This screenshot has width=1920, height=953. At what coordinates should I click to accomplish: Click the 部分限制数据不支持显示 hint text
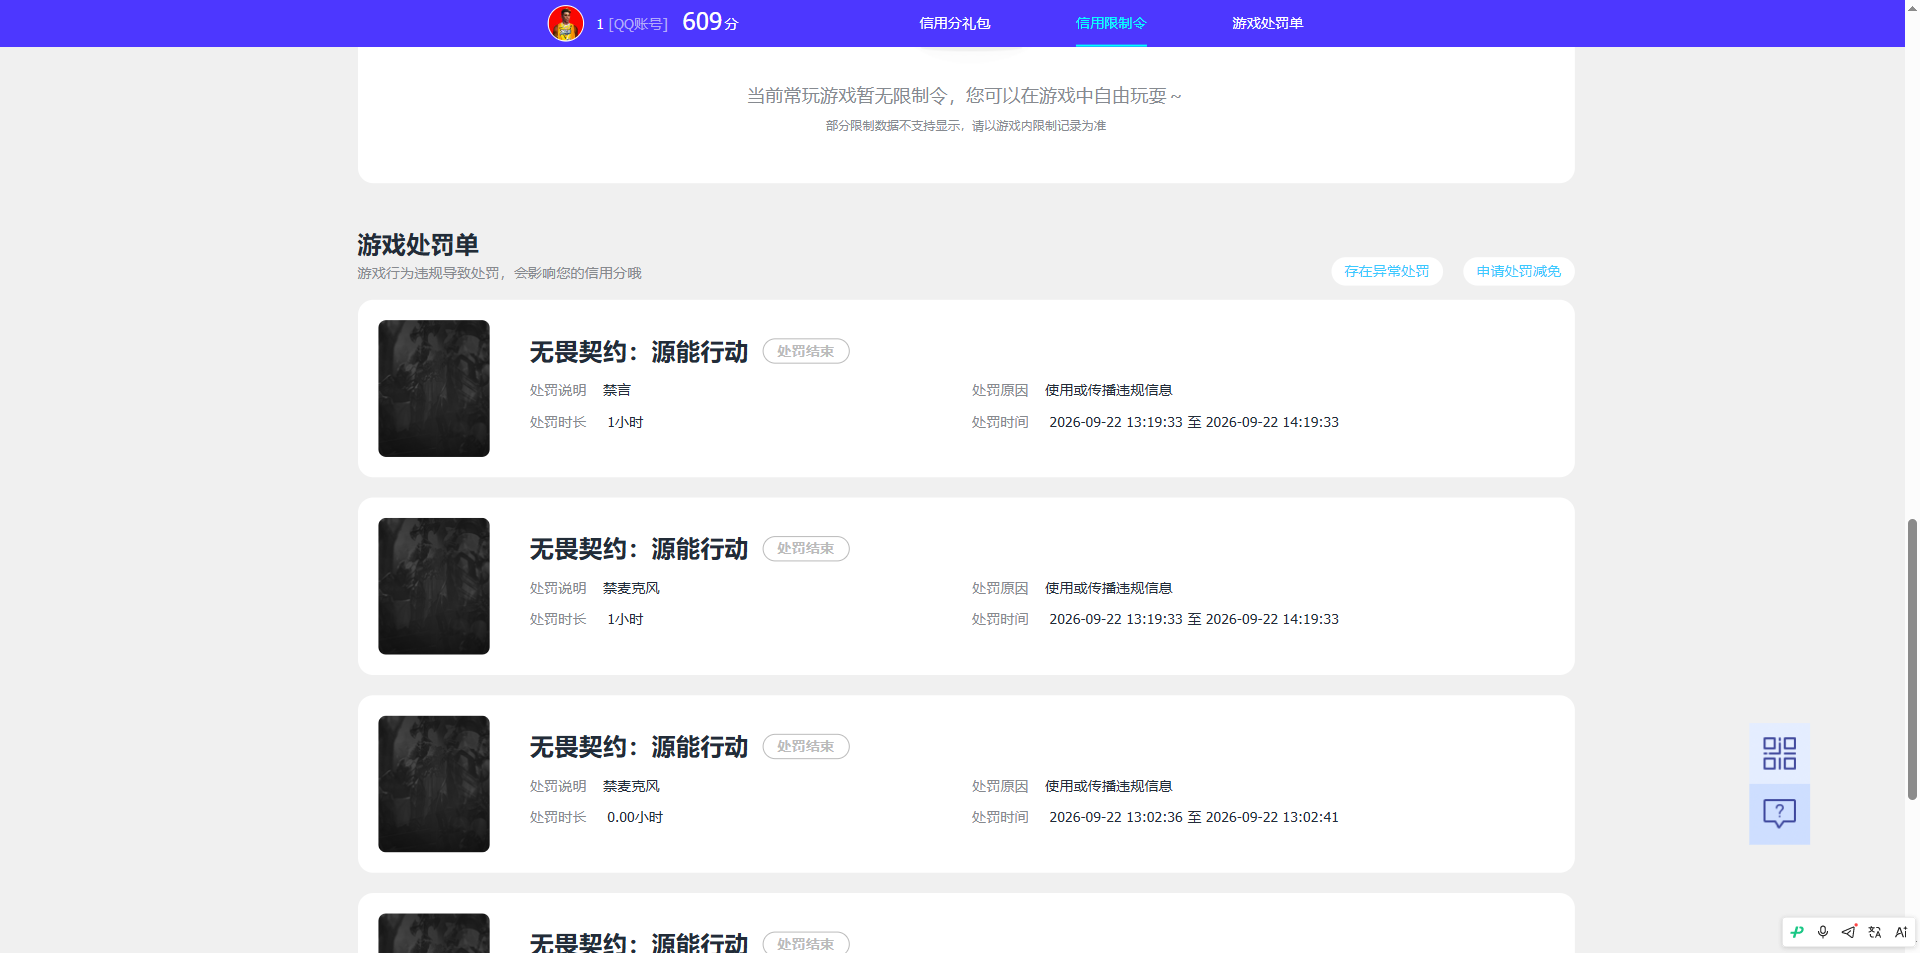click(x=966, y=126)
